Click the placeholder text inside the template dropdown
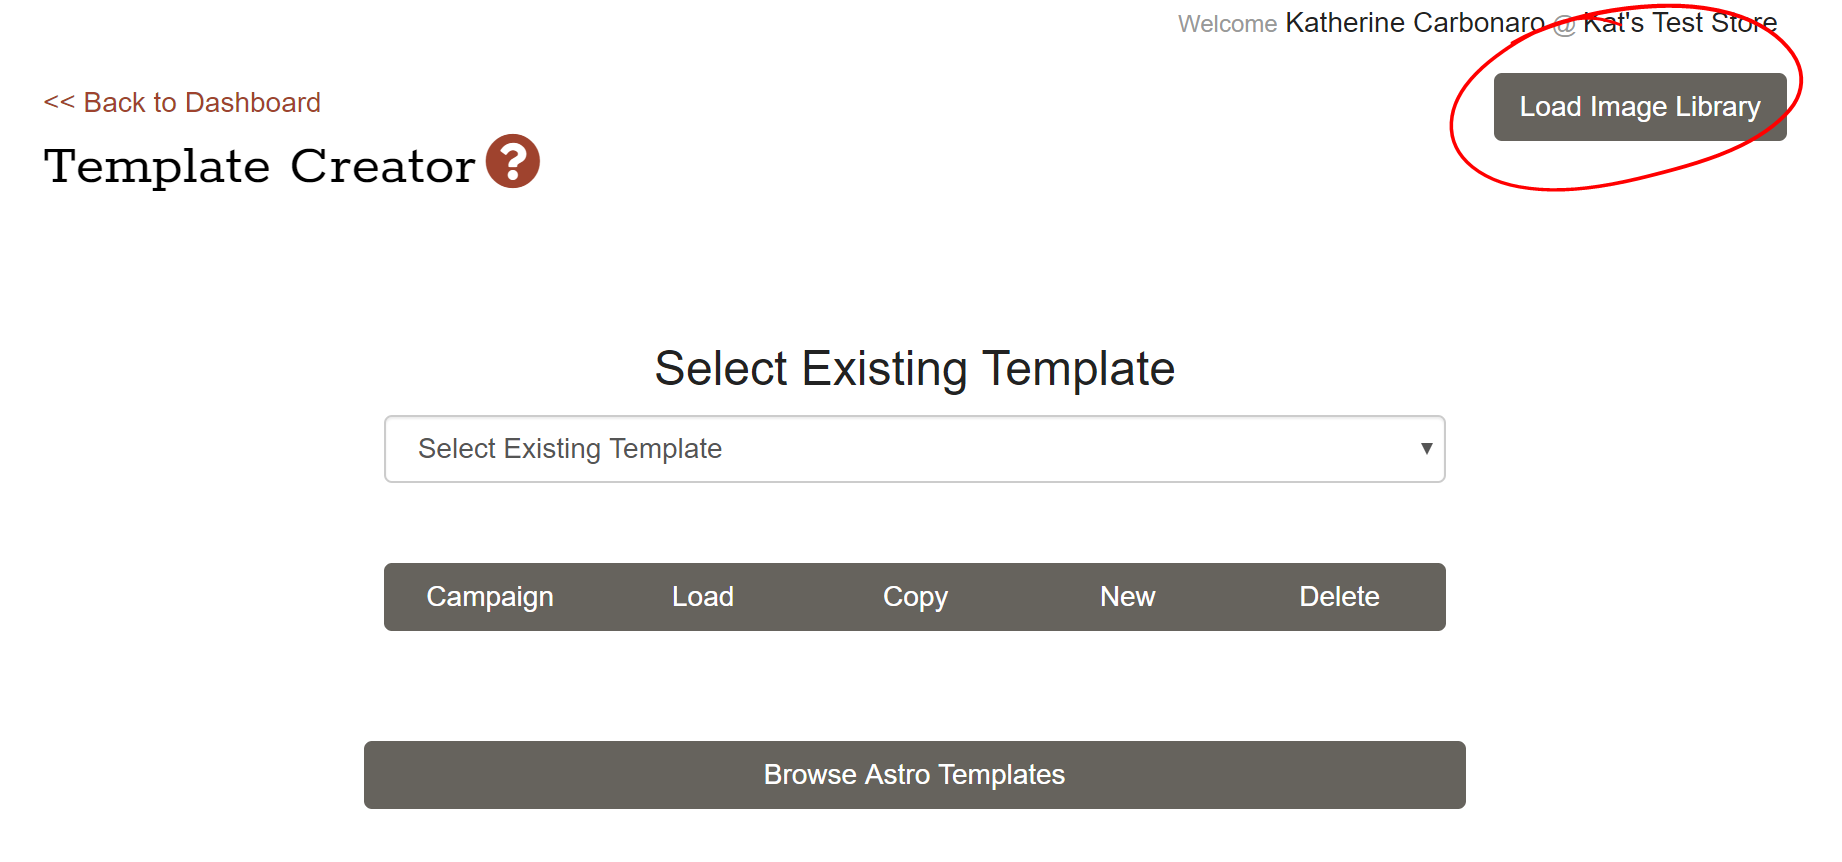This screenshot has height=862, width=1842. pos(570,449)
